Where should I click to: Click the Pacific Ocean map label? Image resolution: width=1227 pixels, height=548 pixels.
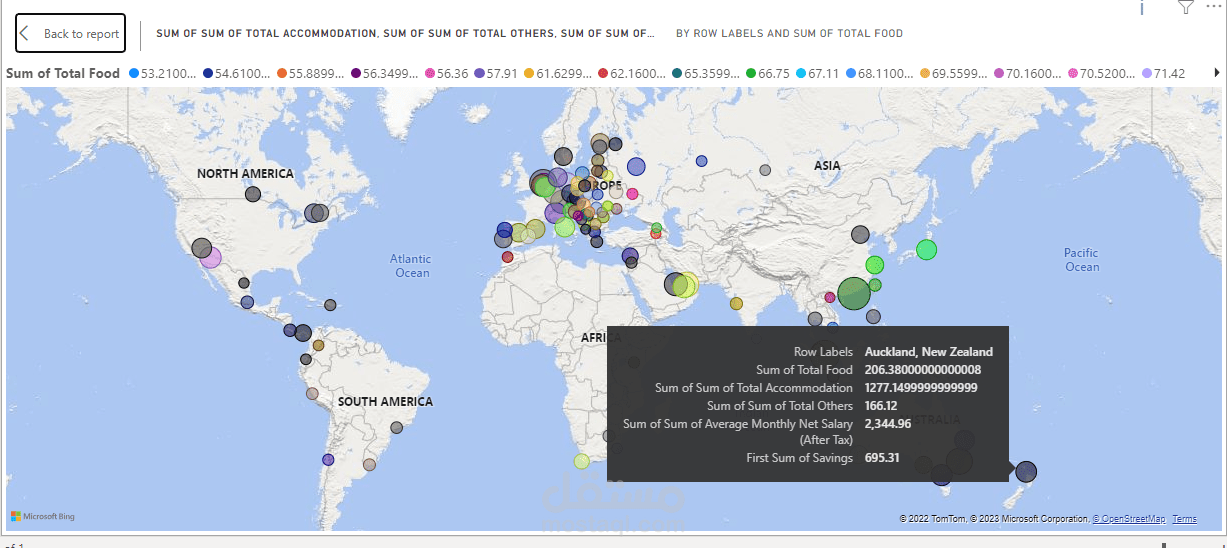pyautogui.click(x=1081, y=260)
